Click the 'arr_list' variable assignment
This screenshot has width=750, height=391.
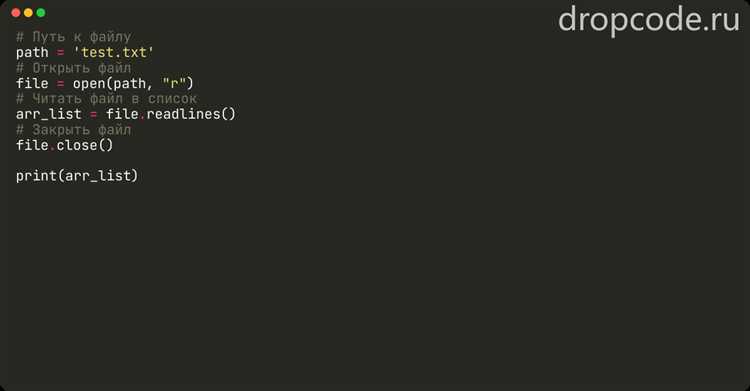point(48,114)
